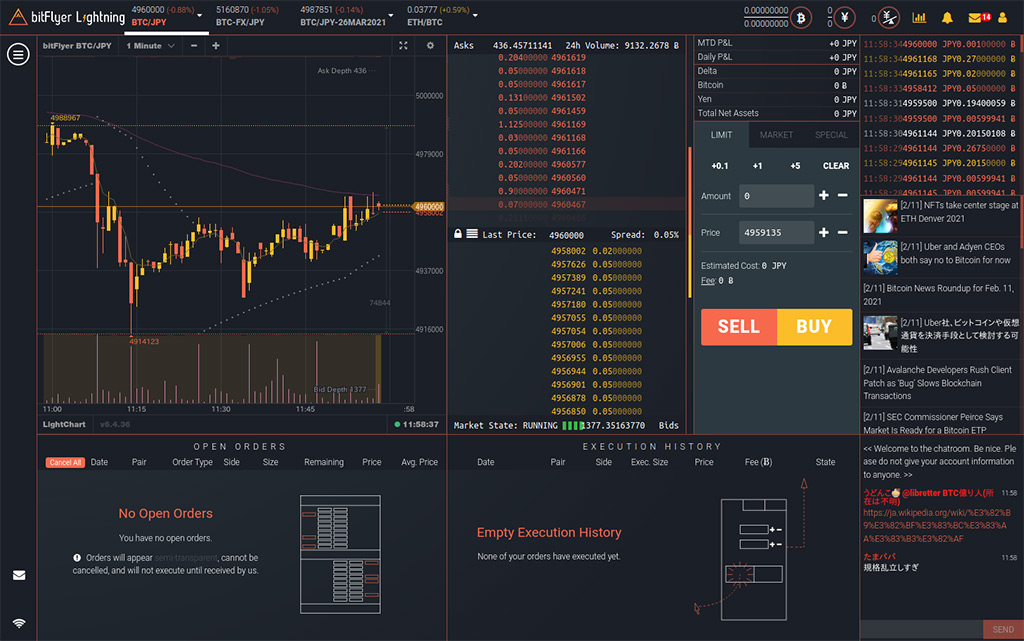Image resolution: width=1024 pixels, height=641 pixels.
Task: Open the NFTs take center stage news thumbnail
Action: click(x=880, y=216)
